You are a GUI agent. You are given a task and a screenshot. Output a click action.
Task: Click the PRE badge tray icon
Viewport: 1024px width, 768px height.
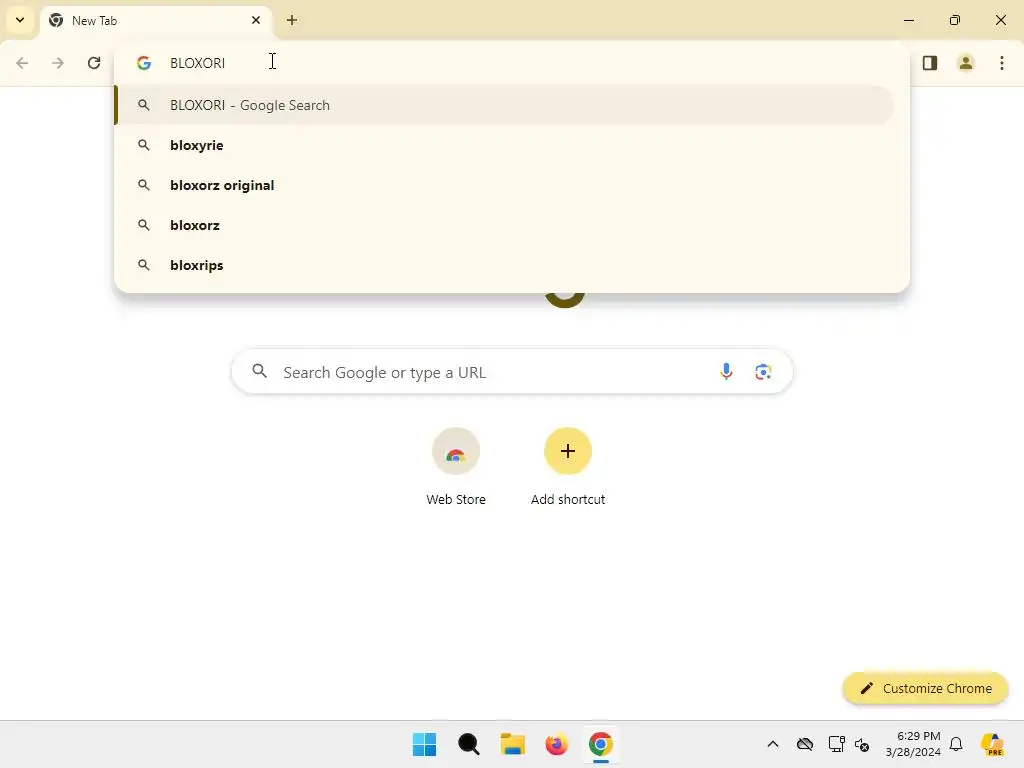(x=992, y=744)
